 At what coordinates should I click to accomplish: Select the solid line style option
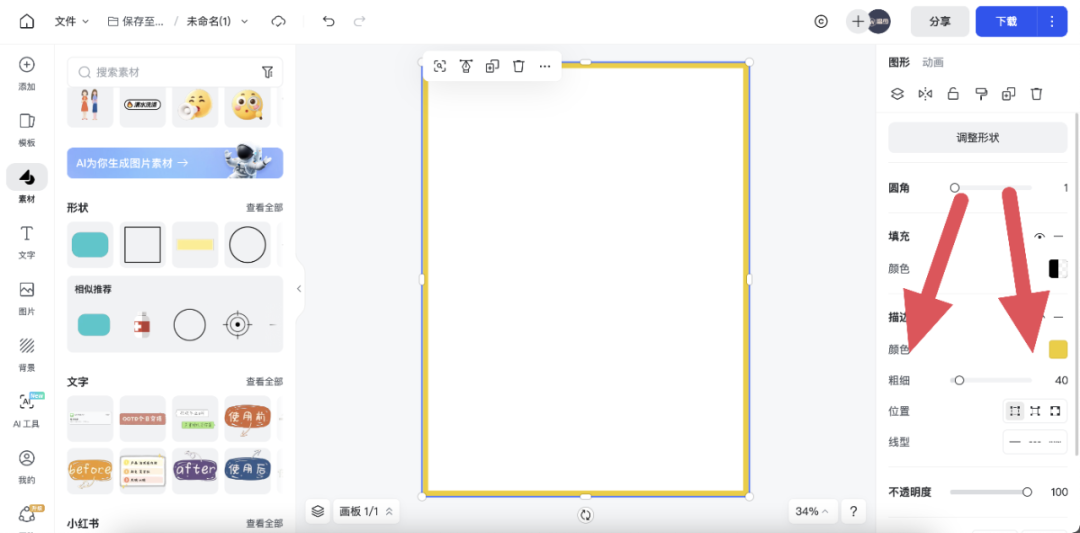tap(1015, 442)
